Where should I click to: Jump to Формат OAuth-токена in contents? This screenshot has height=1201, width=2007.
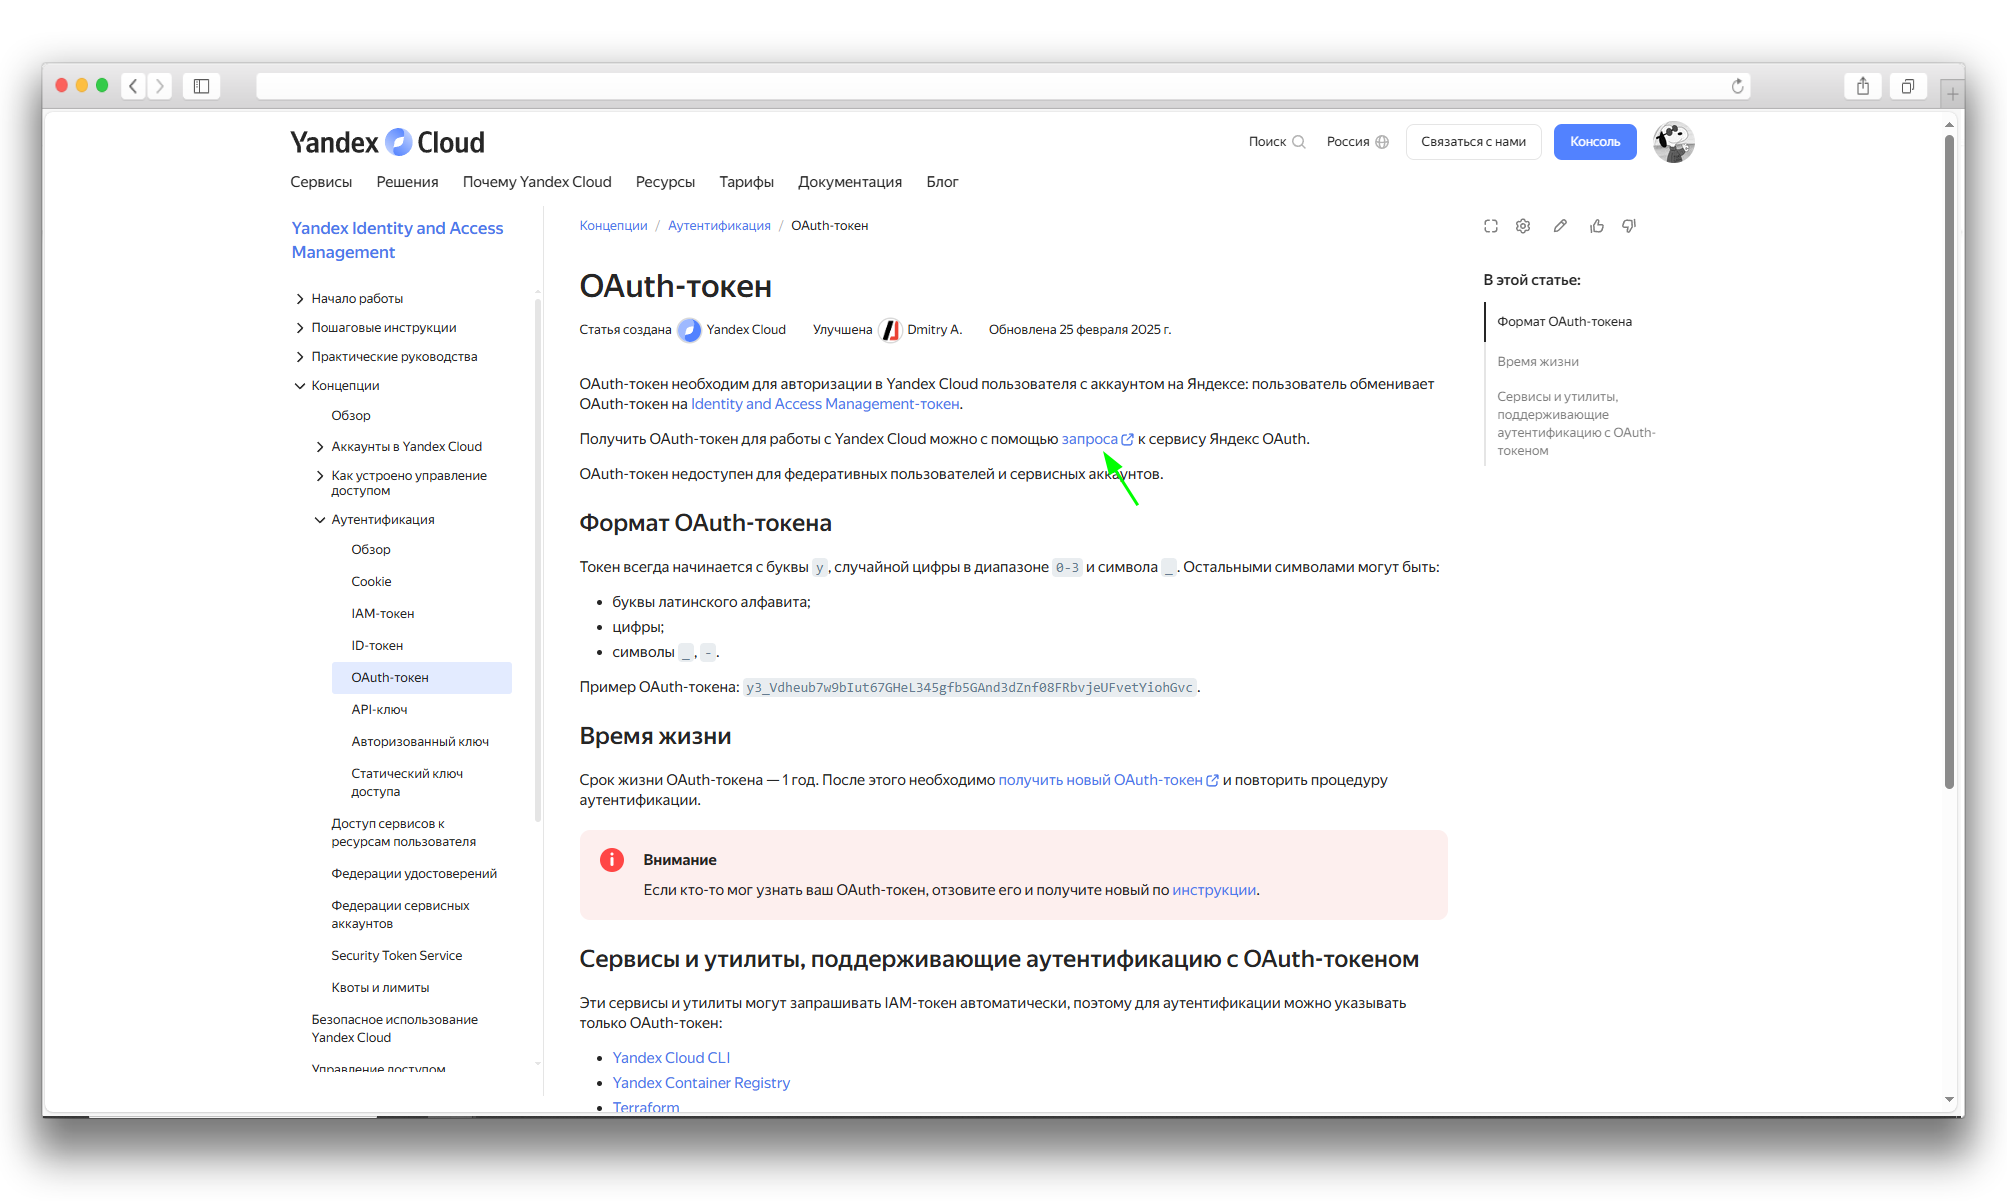(1564, 322)
